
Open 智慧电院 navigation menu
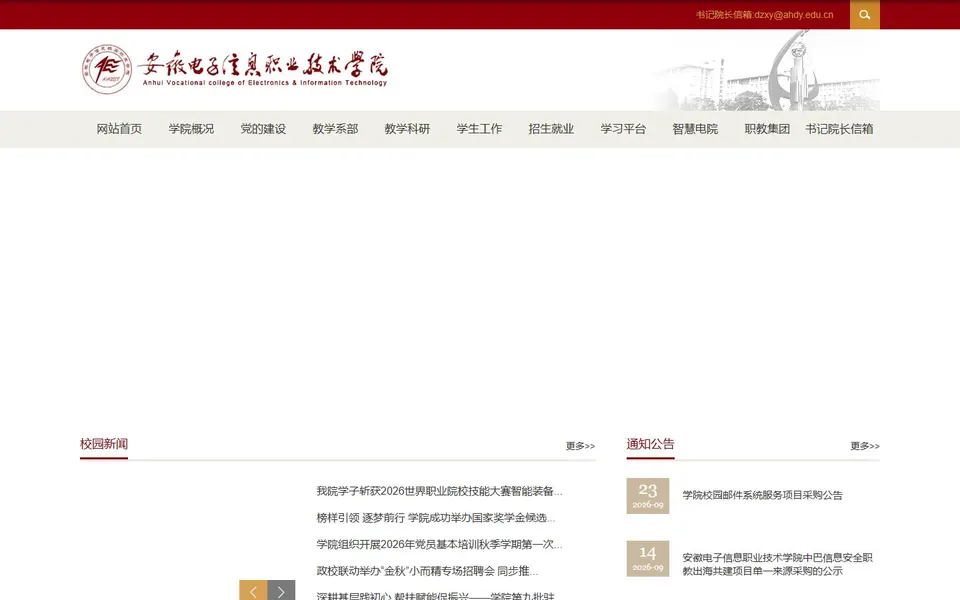695,129
